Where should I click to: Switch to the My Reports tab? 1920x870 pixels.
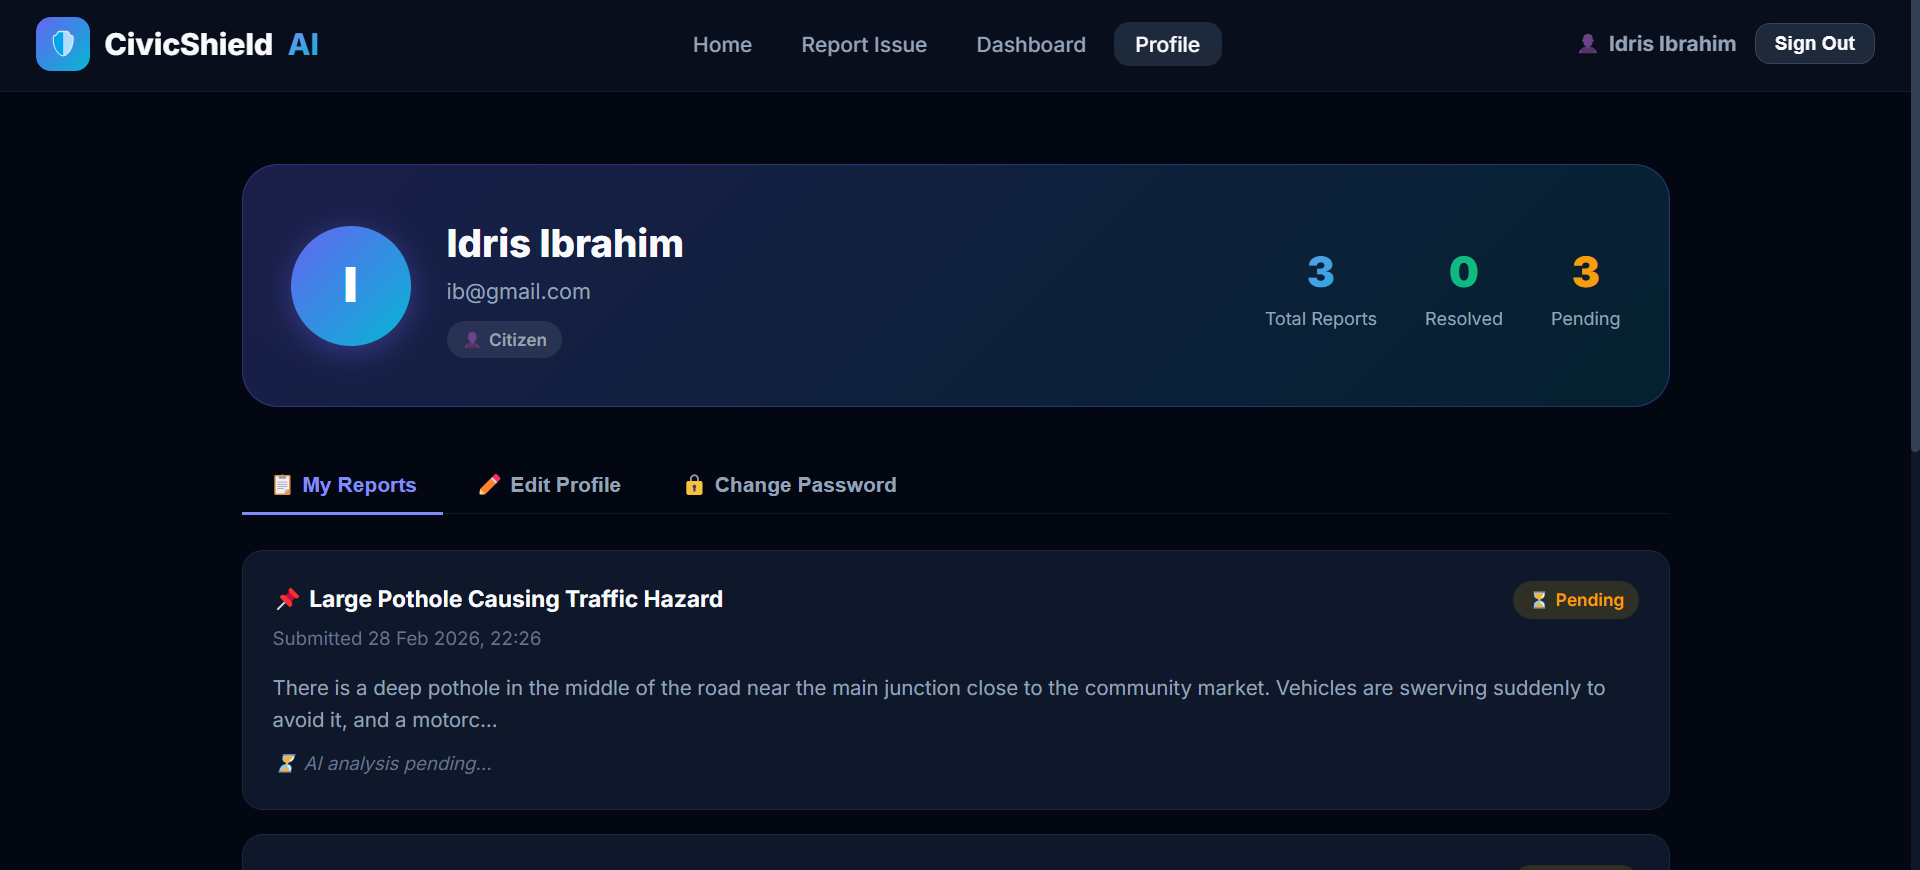click(342, 485)
